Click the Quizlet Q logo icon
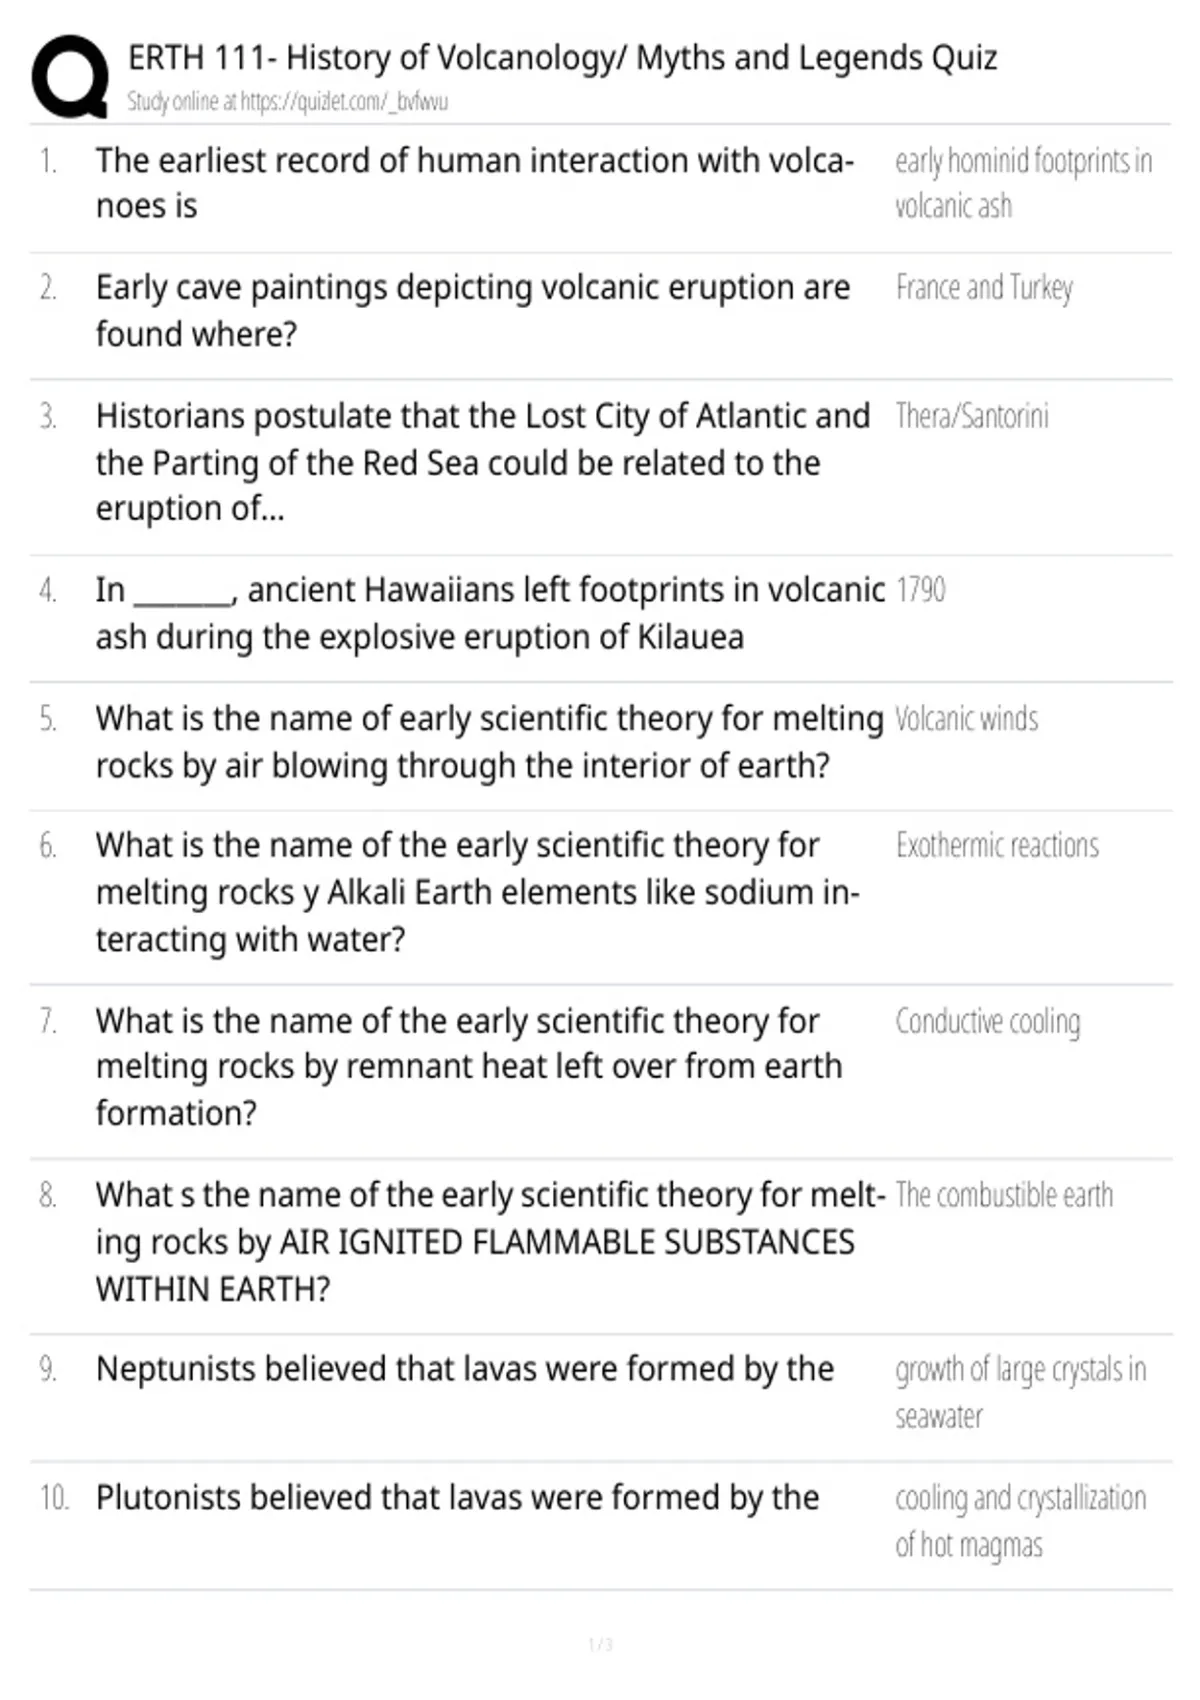This screenshot has height=1700, width=1200. (70, 78)
